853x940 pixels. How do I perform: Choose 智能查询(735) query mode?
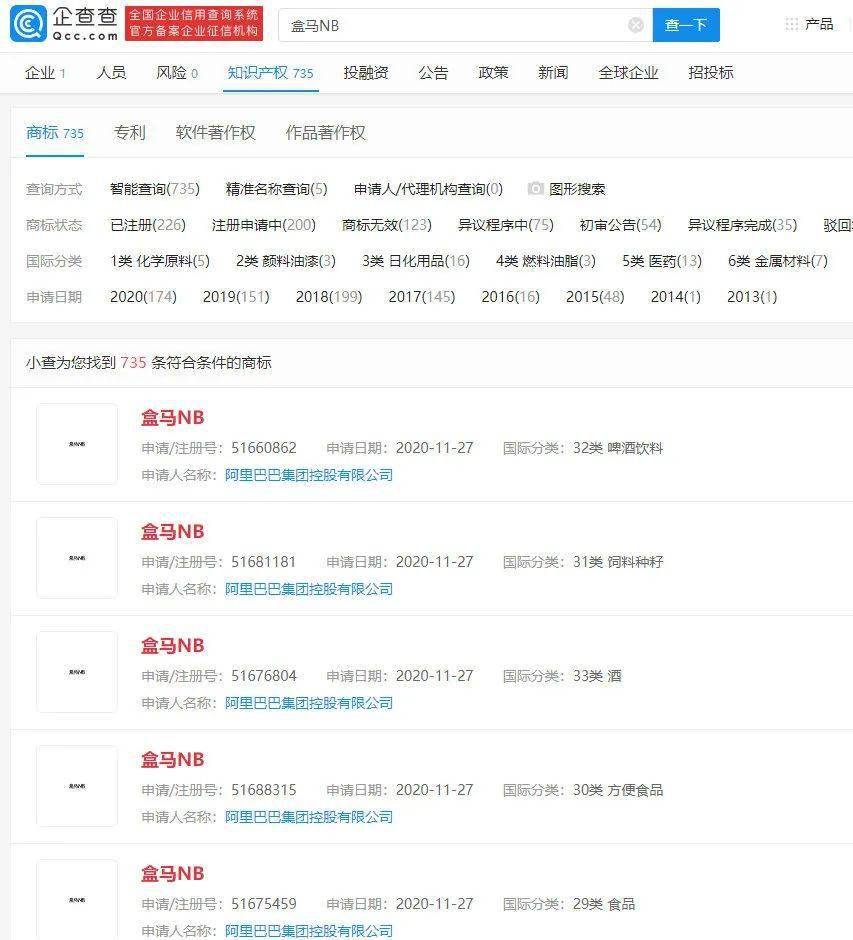click(155, 189)
